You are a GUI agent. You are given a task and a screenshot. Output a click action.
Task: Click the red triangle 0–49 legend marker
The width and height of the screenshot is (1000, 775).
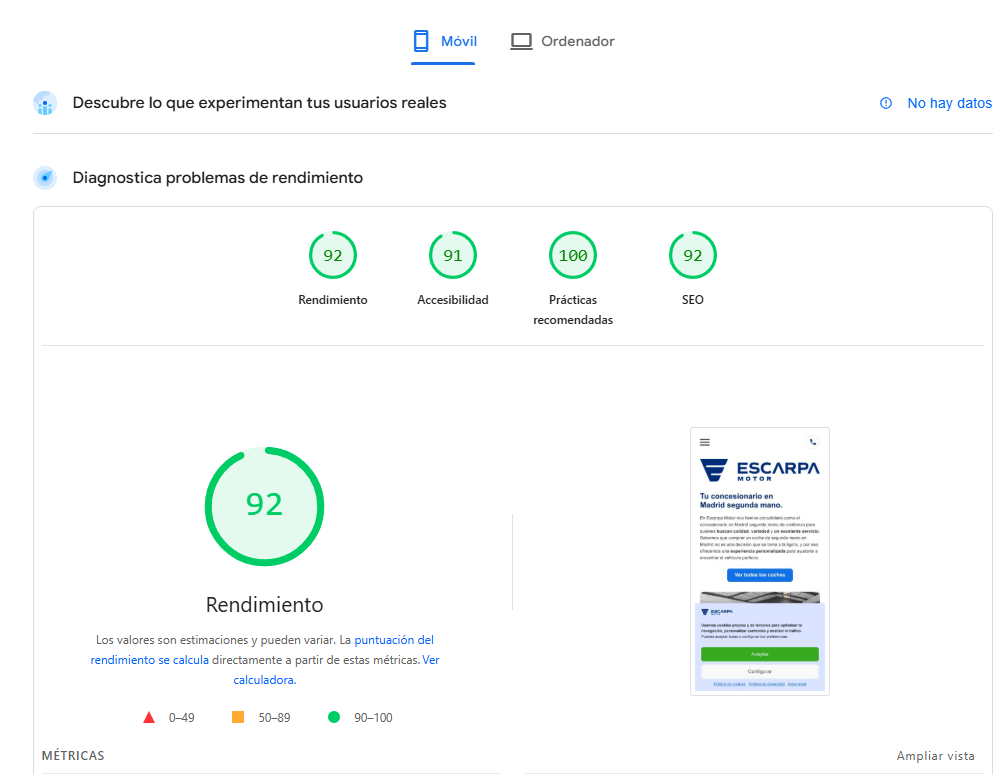[149, 718]
